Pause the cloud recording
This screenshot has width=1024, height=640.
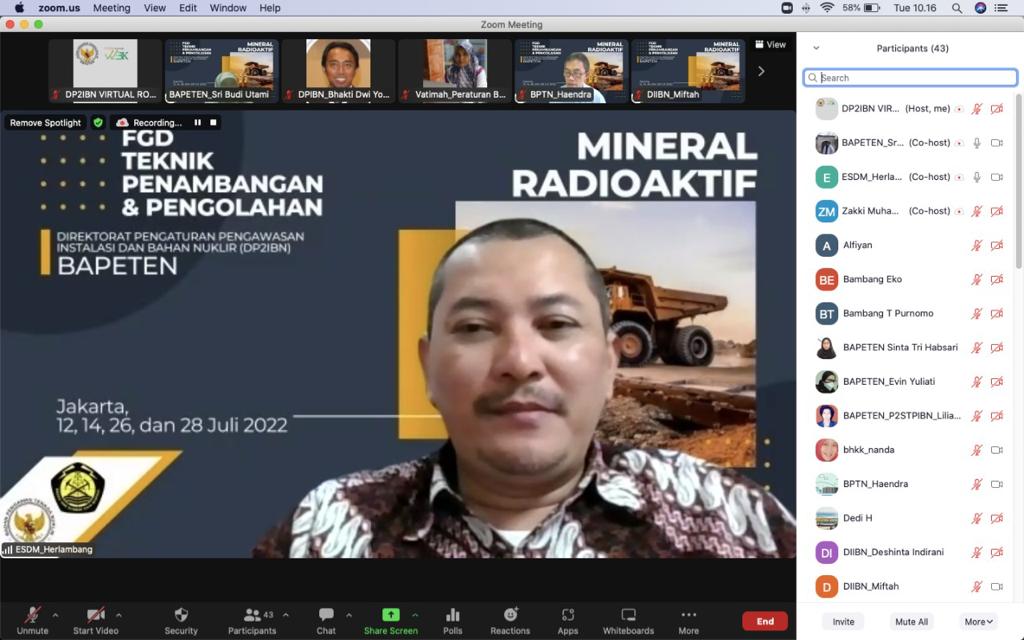(x=197, y=122)
